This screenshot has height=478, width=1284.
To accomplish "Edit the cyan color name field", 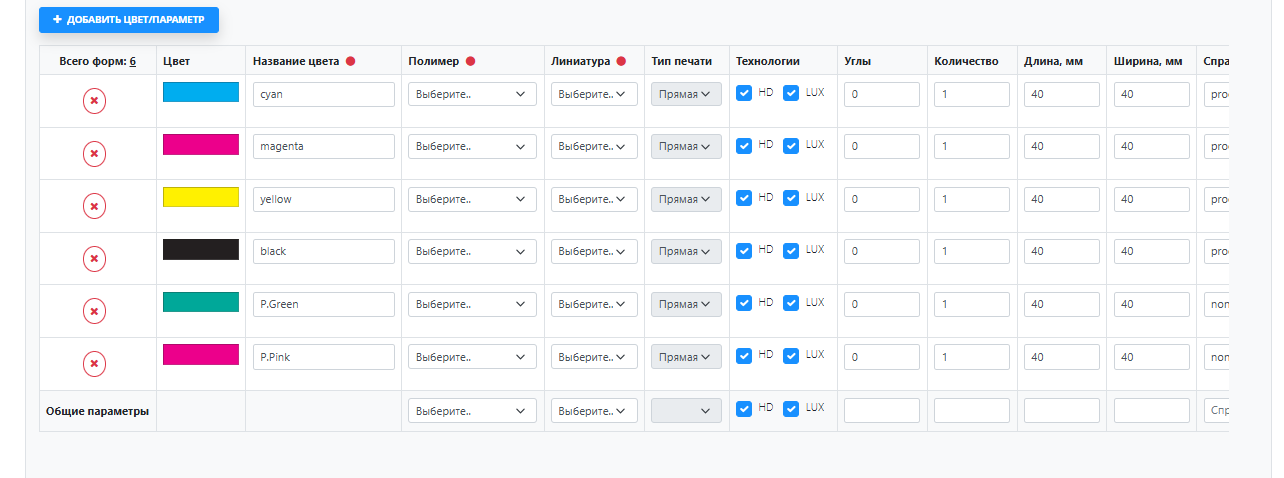I will [324, 94].
